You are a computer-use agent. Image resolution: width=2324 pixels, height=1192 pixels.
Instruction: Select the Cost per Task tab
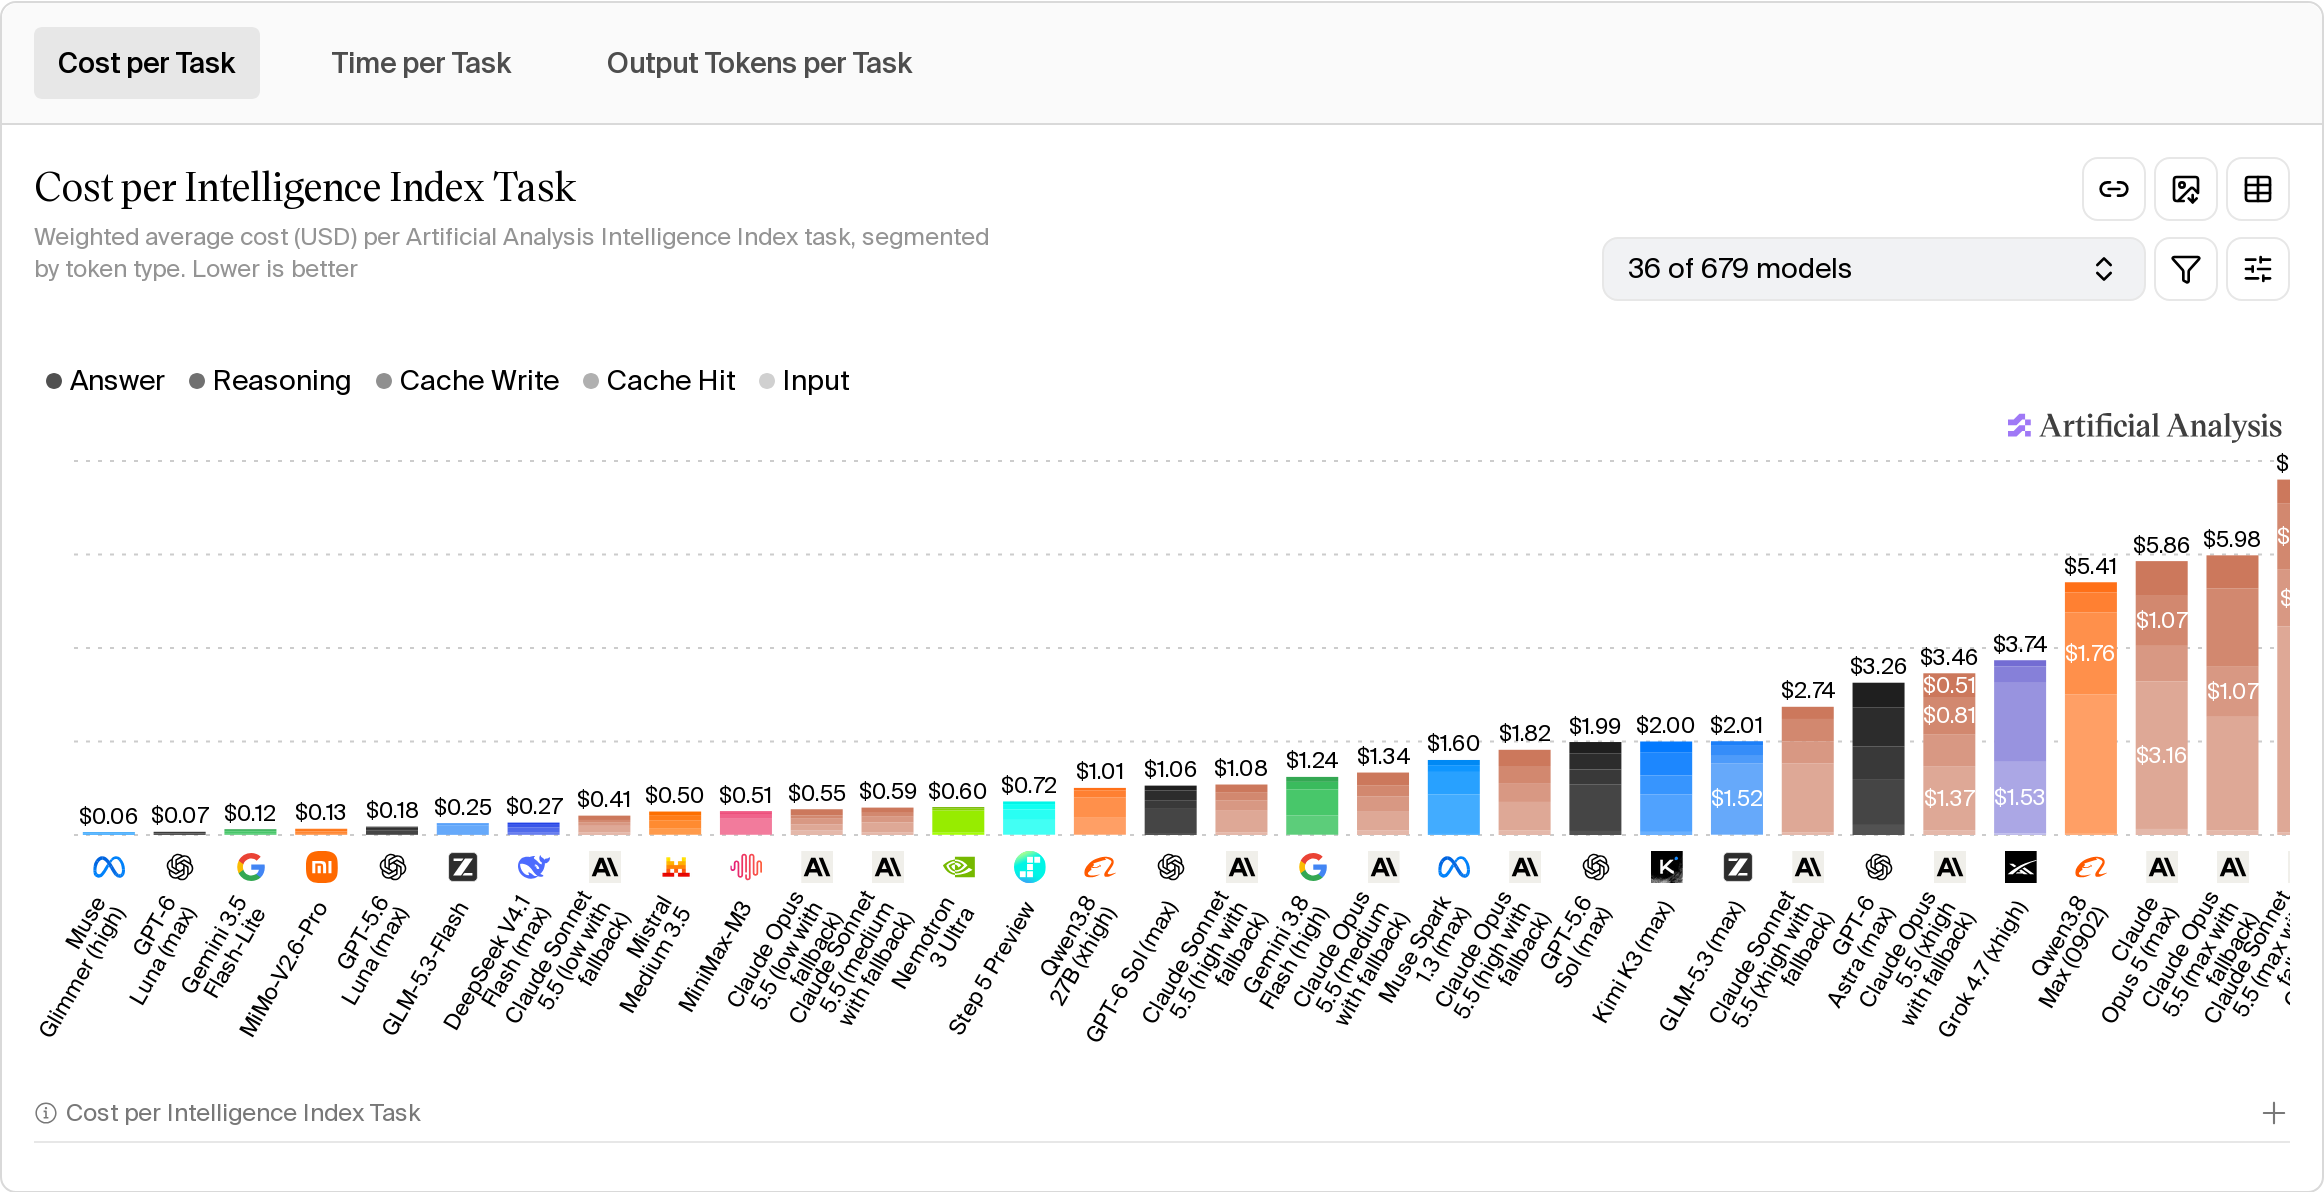pos(147,63)
